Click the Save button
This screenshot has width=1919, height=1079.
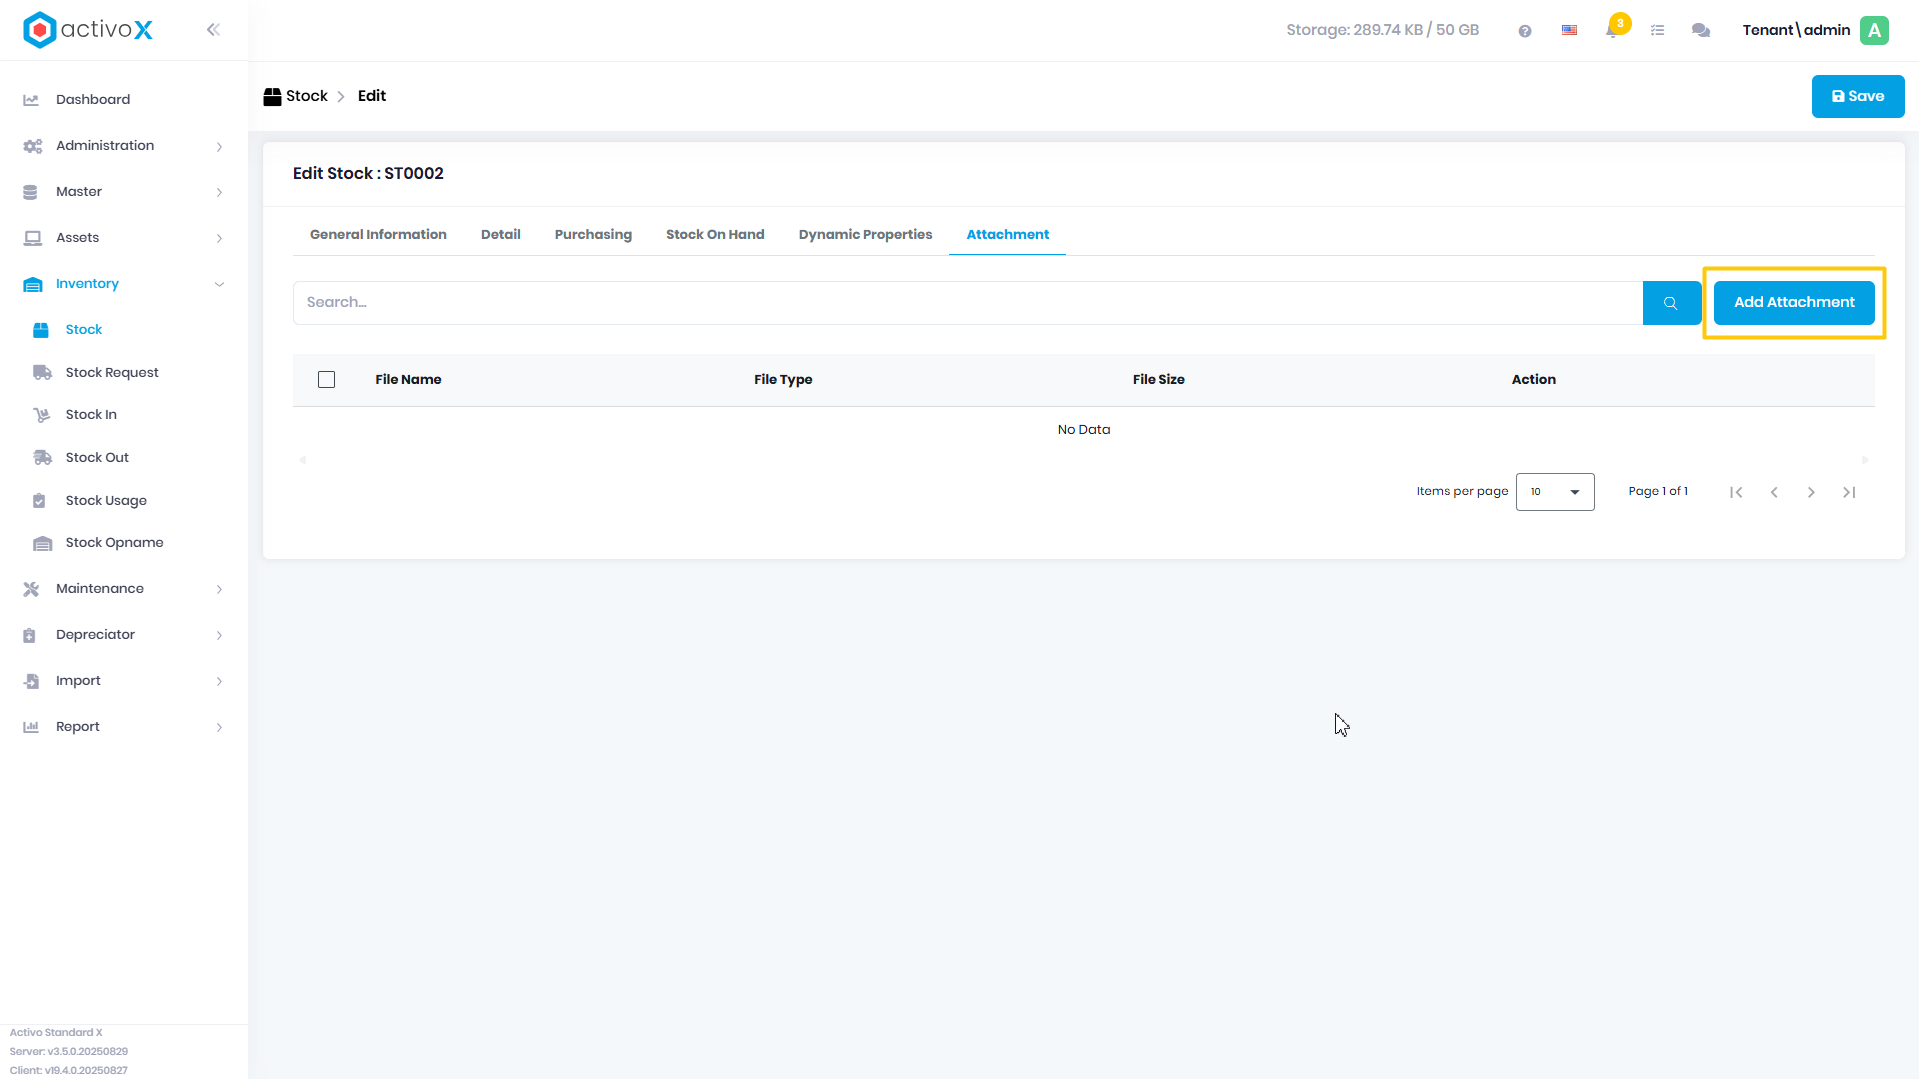[x=1857, y=97]
